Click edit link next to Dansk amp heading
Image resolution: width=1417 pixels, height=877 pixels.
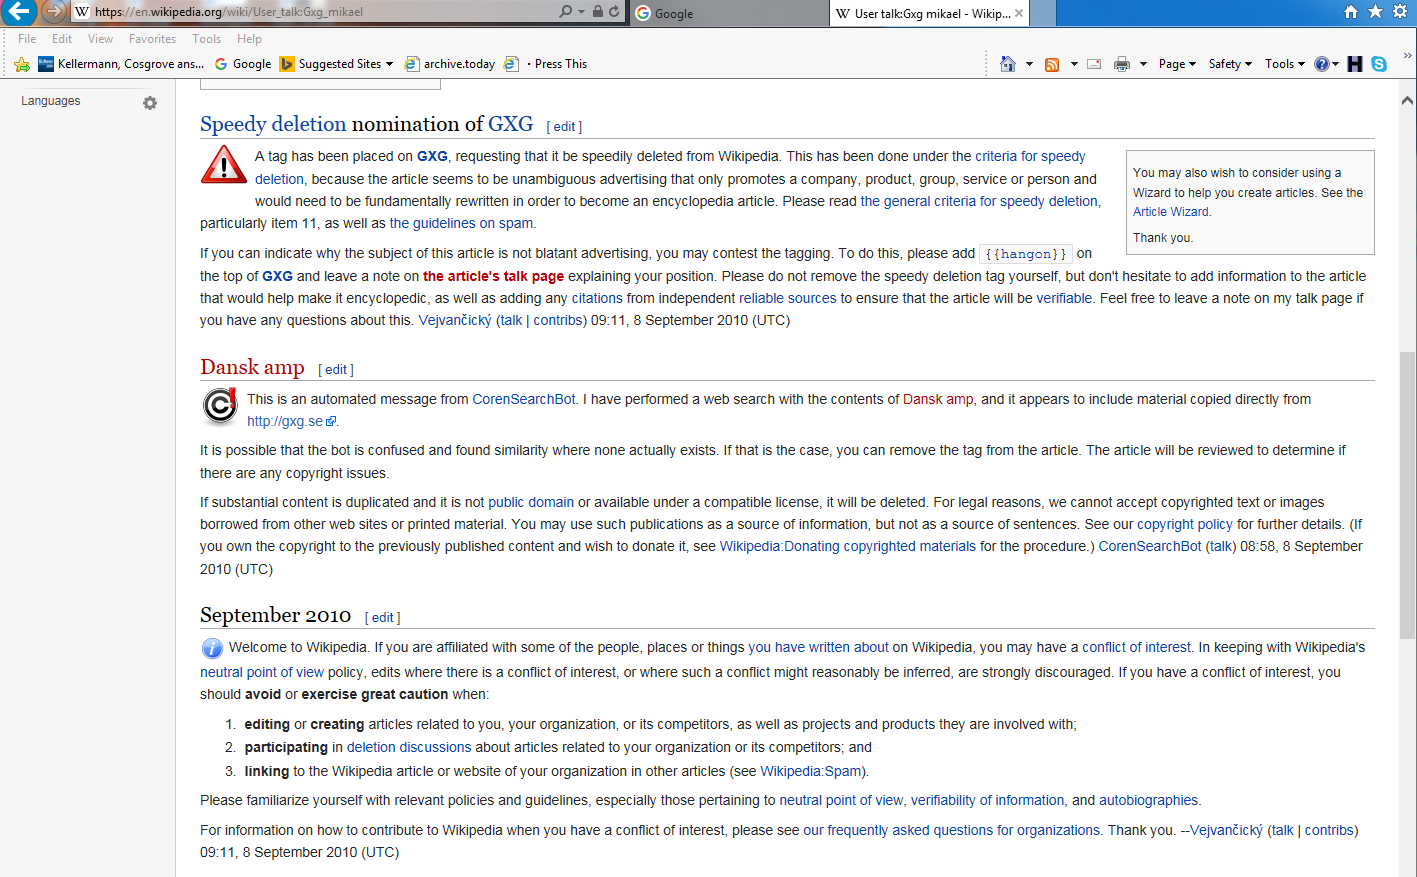tap(336, 370)
